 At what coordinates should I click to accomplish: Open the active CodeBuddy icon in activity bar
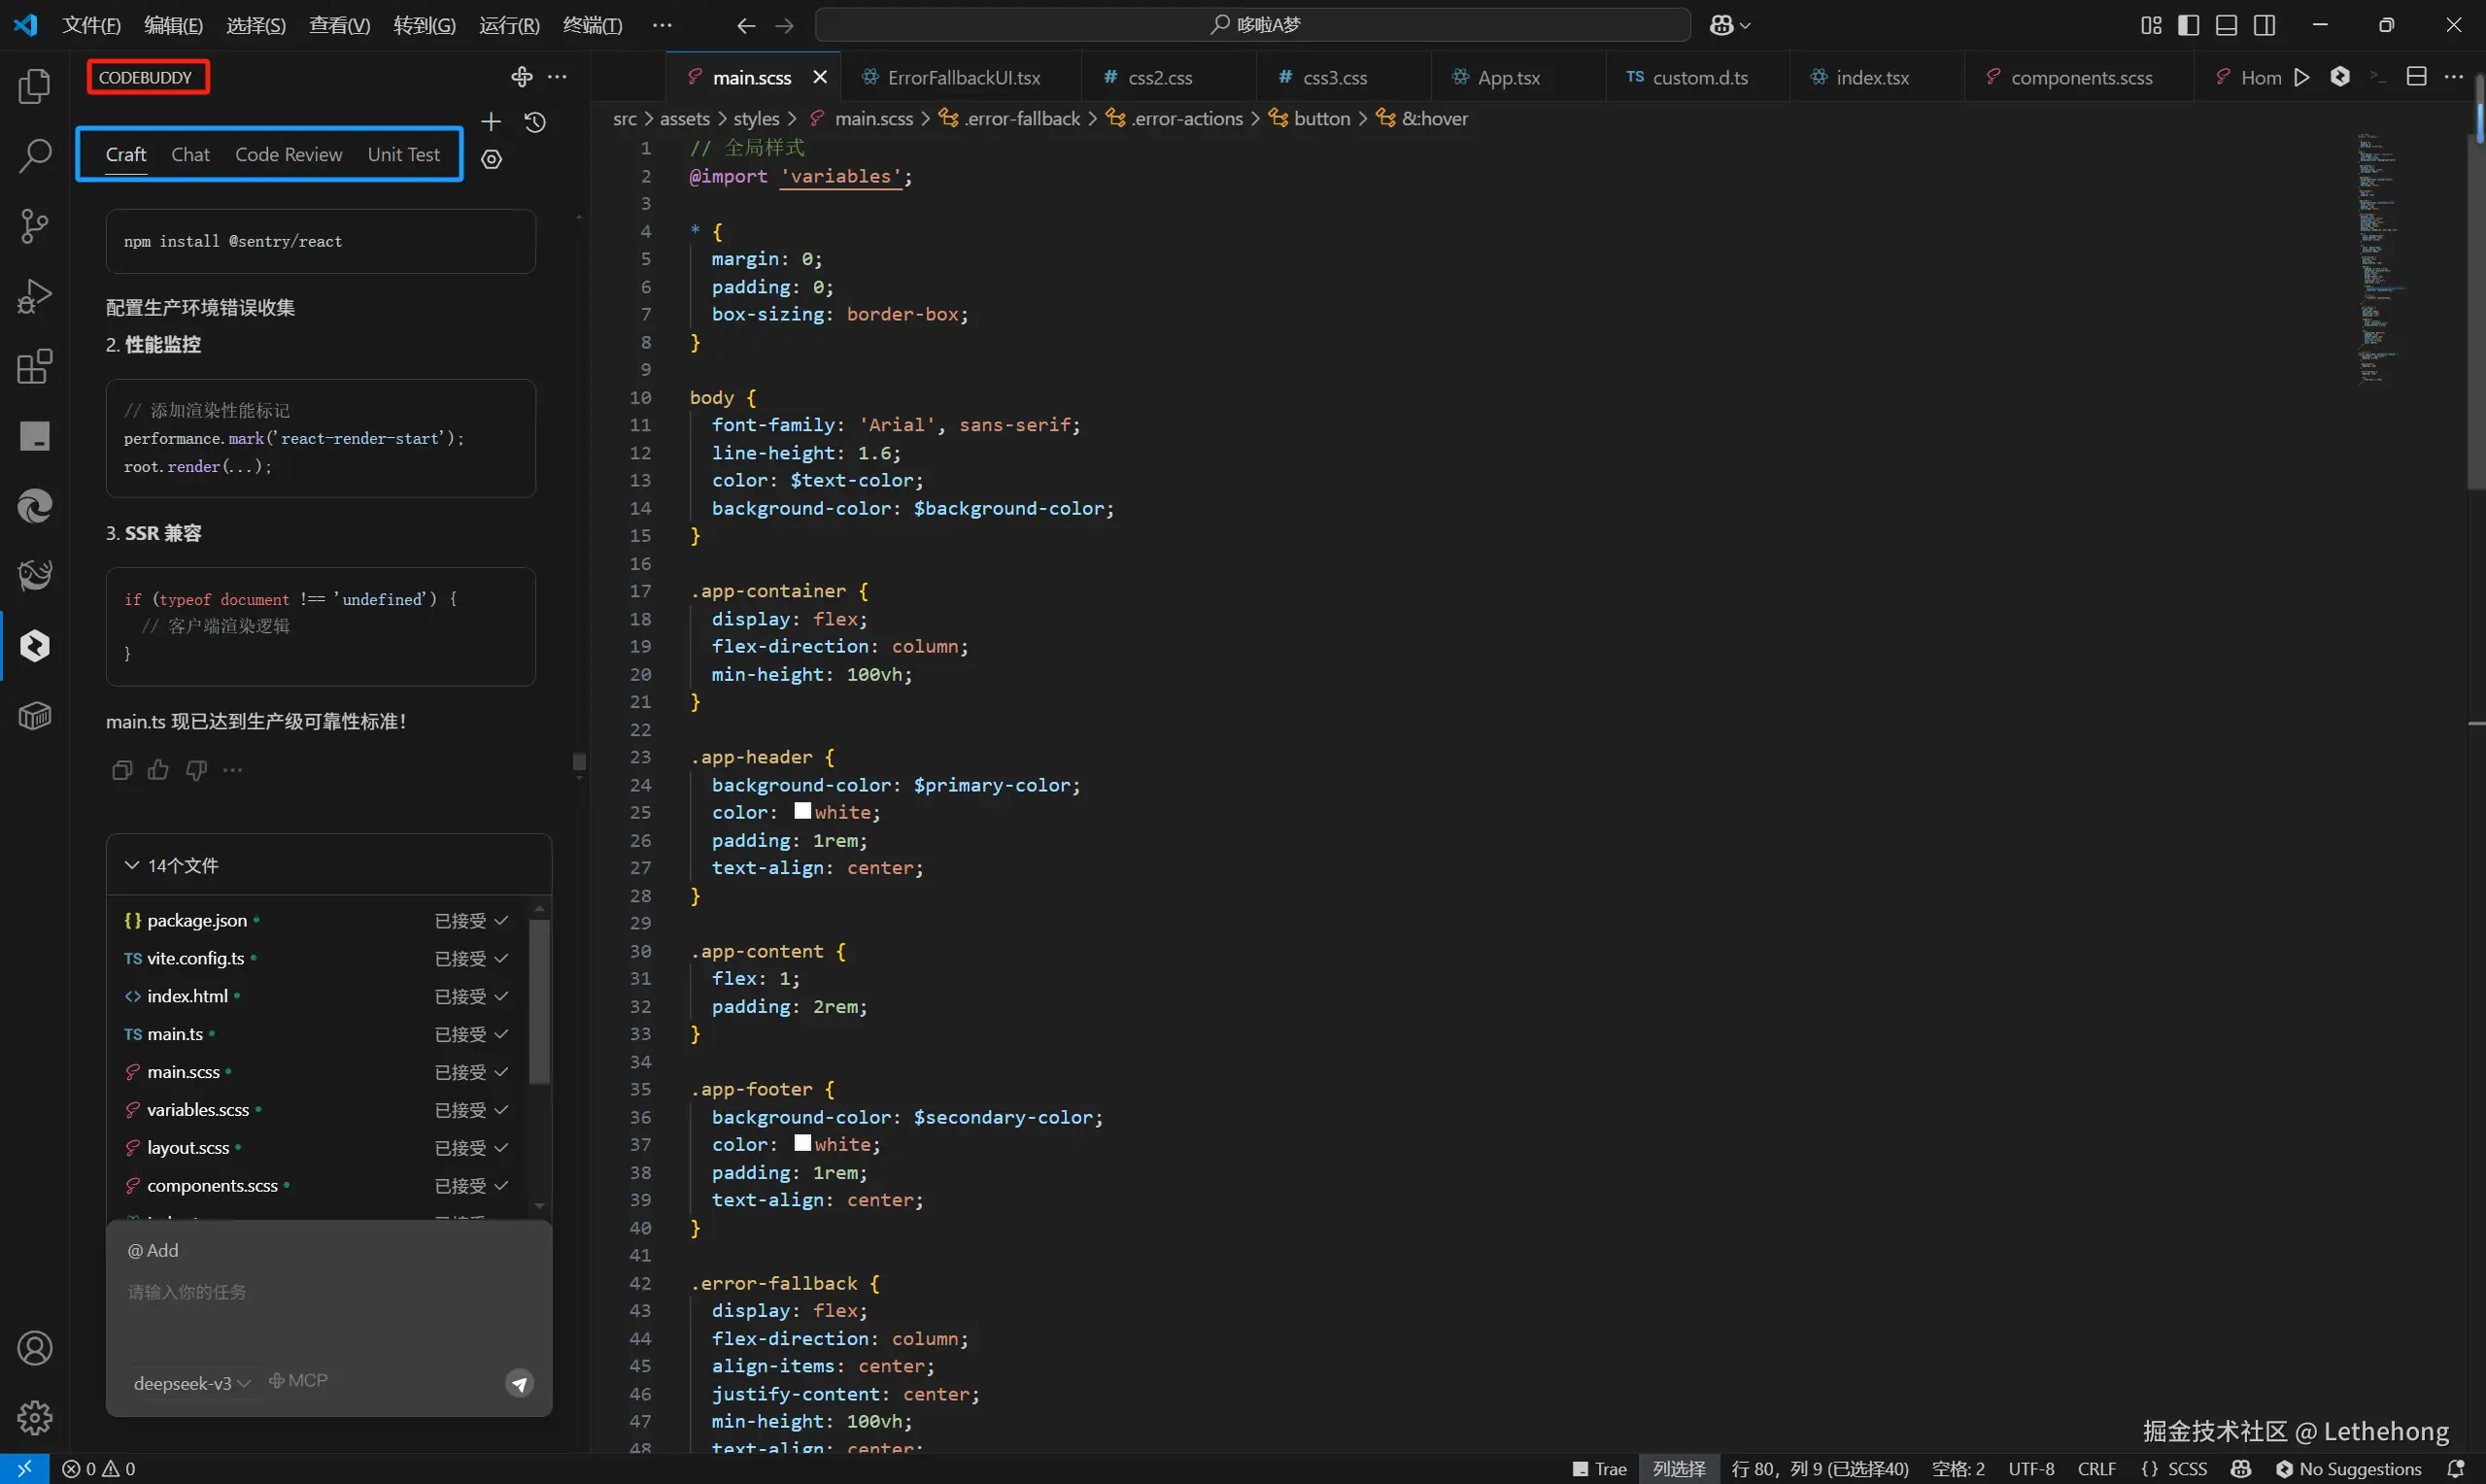coord(35,646)
